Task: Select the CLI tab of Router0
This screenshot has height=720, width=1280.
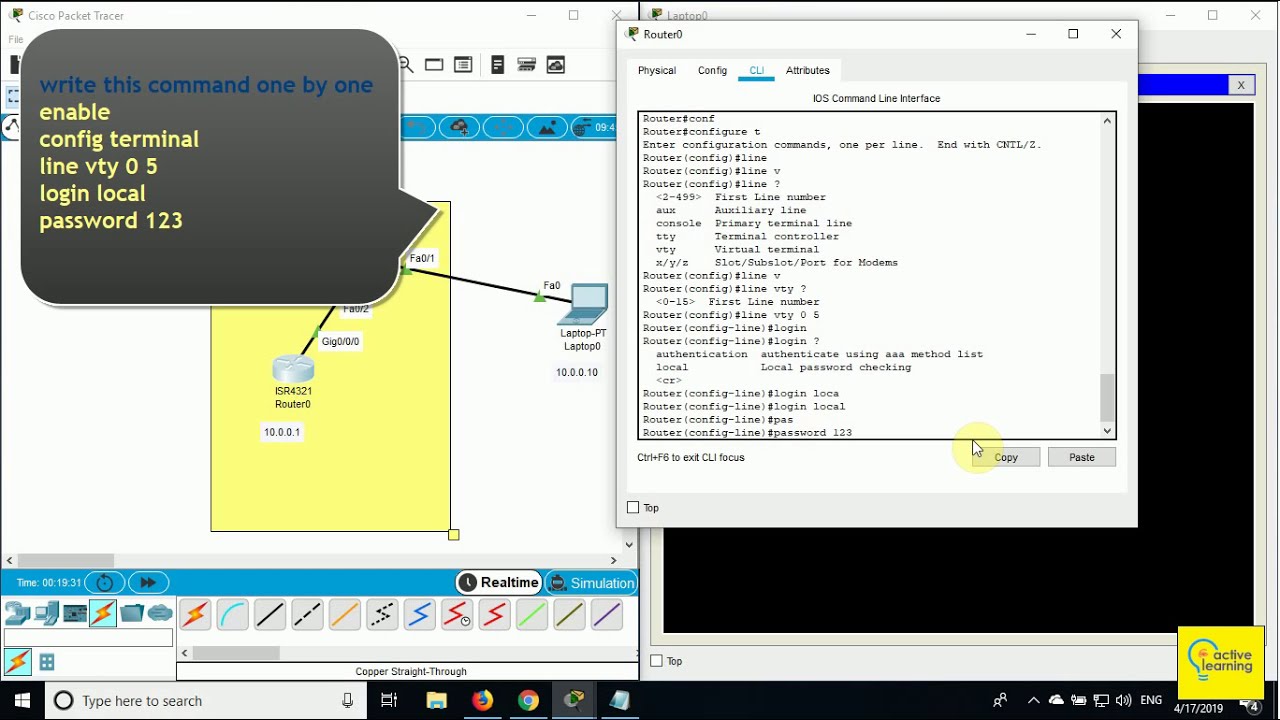Action: (756, 71)
